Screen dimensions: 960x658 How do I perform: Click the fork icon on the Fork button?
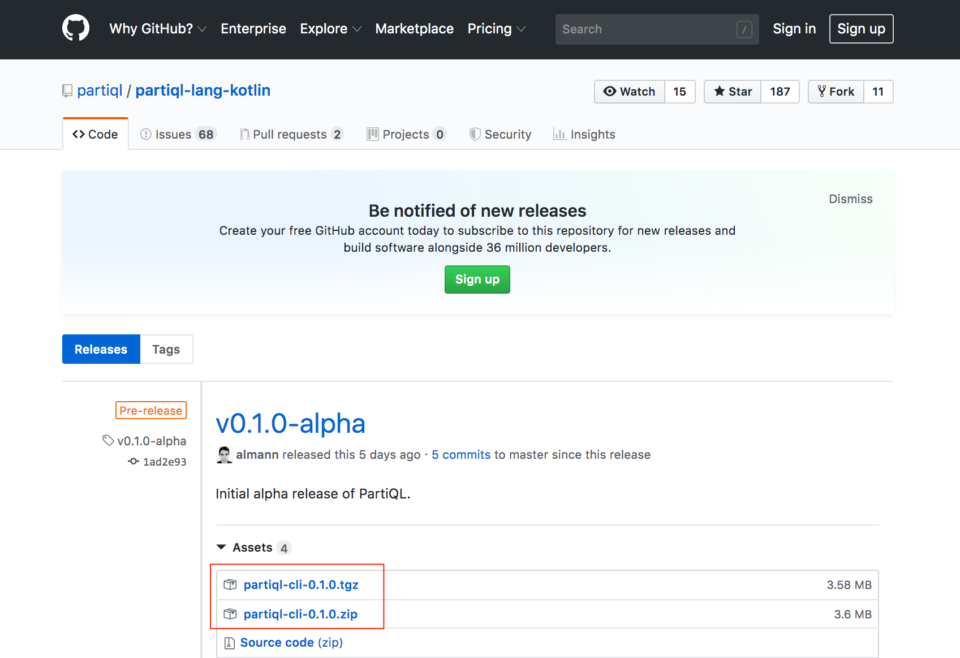tap(820, 91)
